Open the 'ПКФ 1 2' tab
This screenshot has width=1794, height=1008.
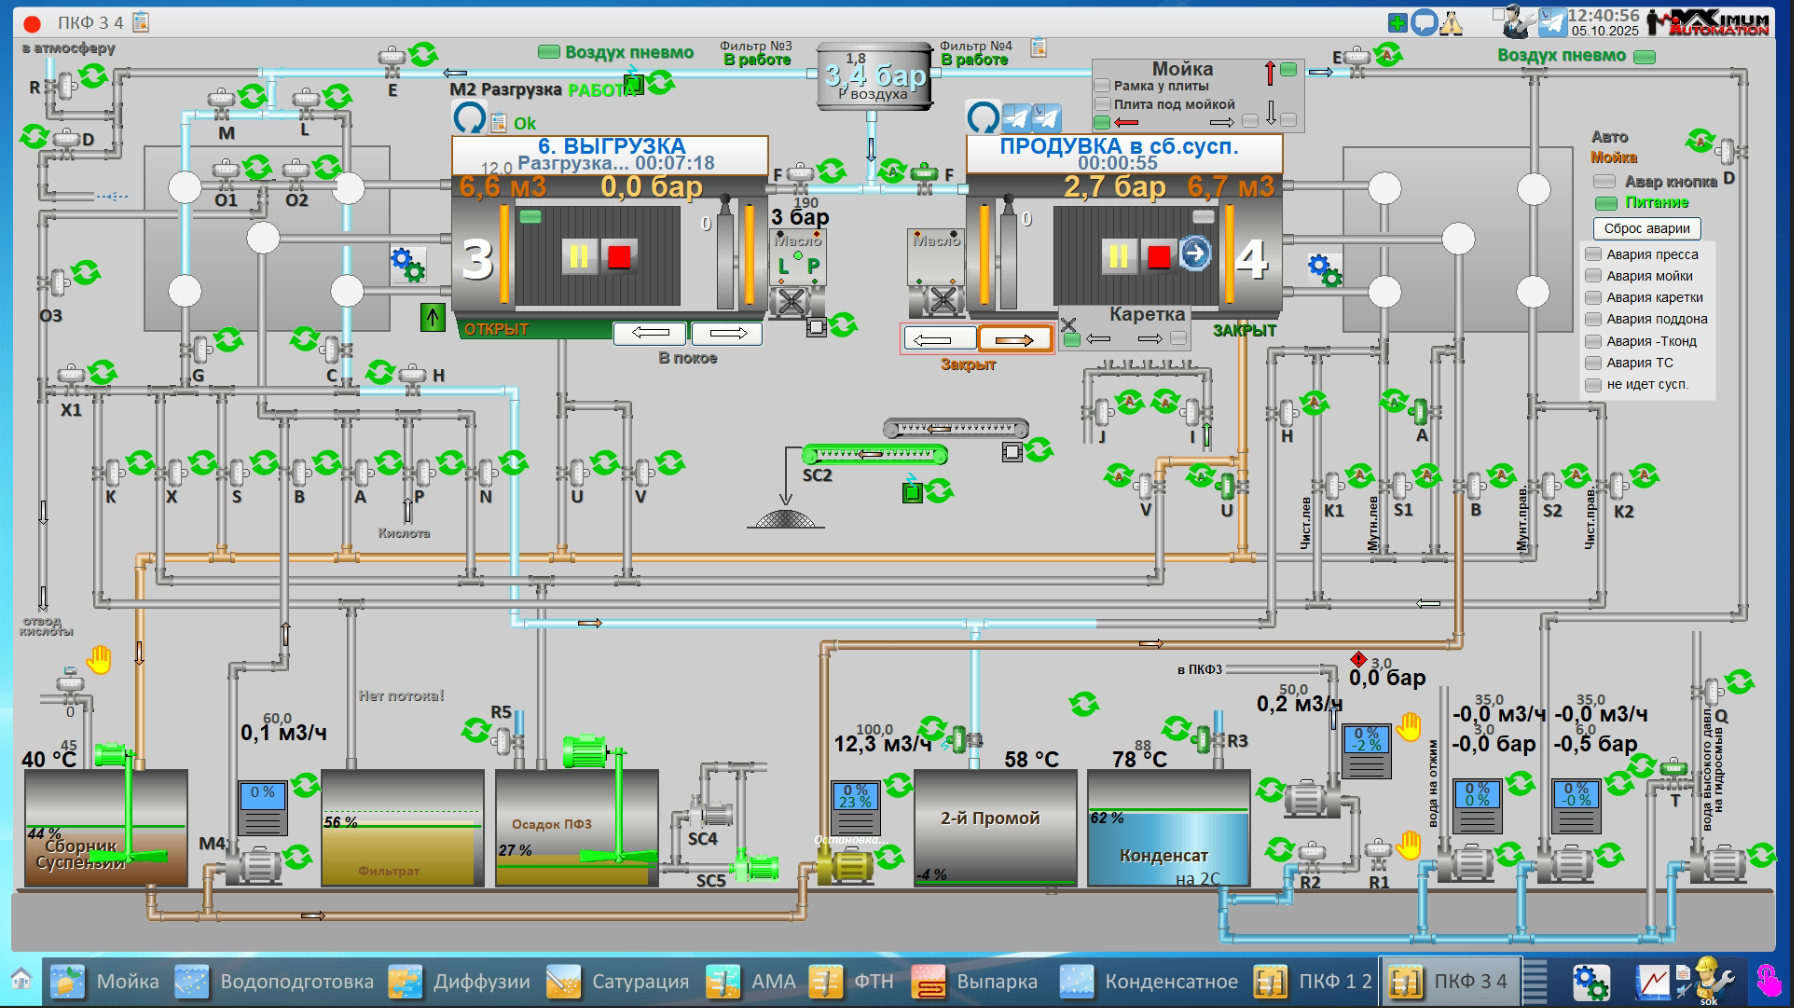point(1314,981)
